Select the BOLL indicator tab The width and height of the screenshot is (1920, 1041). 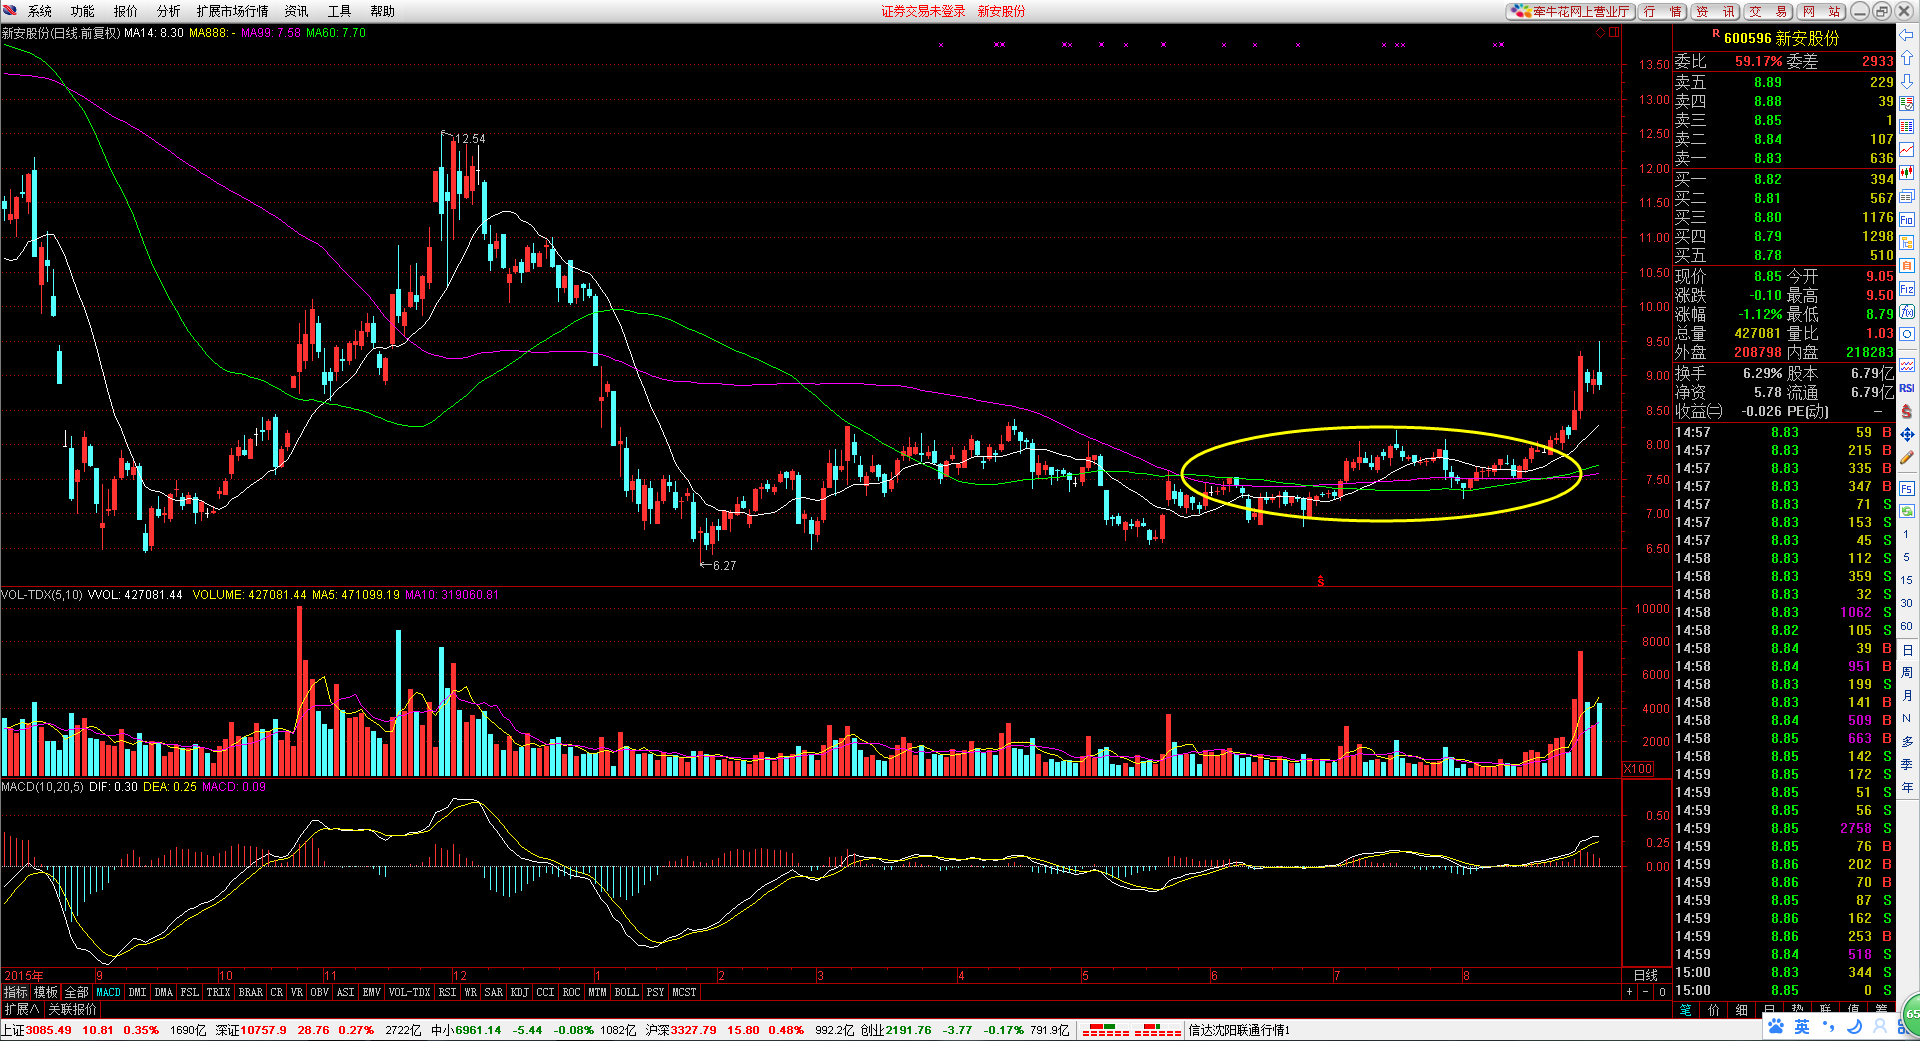[627, 992]
